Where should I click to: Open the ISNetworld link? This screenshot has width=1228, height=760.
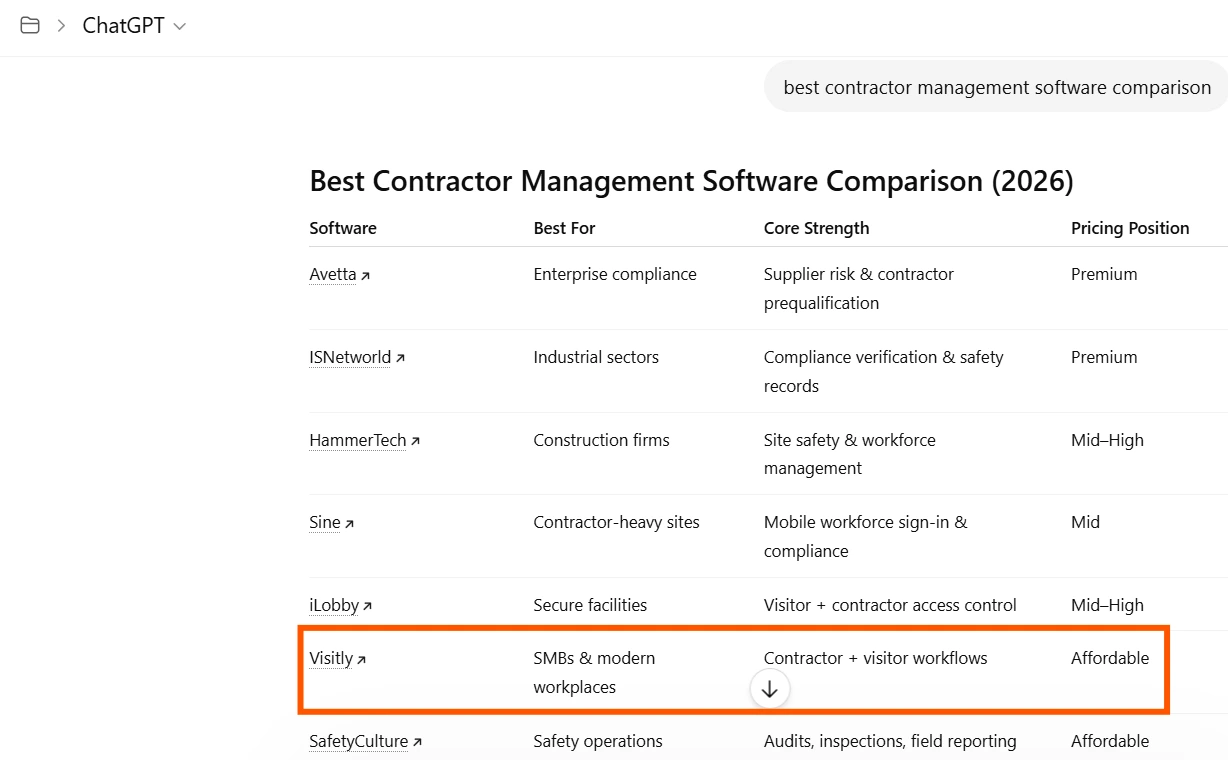click(x=350, y=357)
